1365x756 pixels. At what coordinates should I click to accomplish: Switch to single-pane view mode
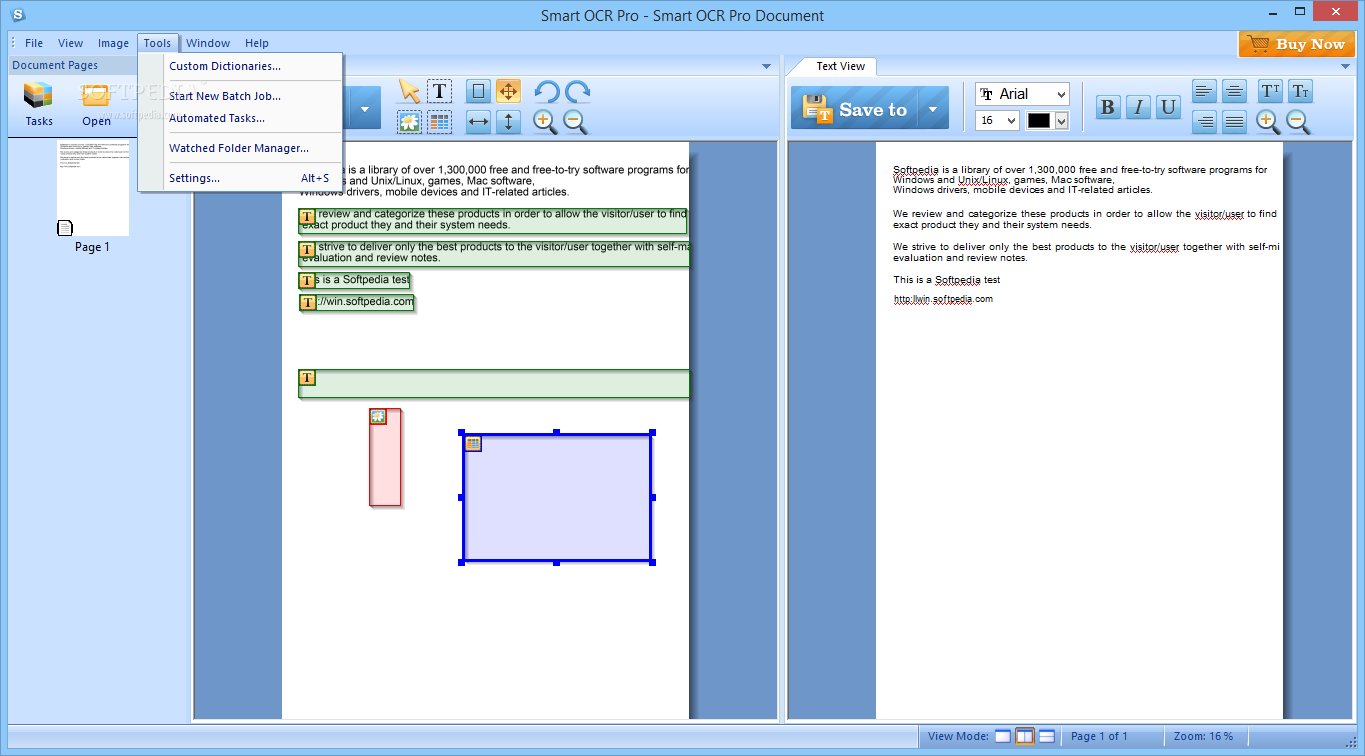[1003, 736]
